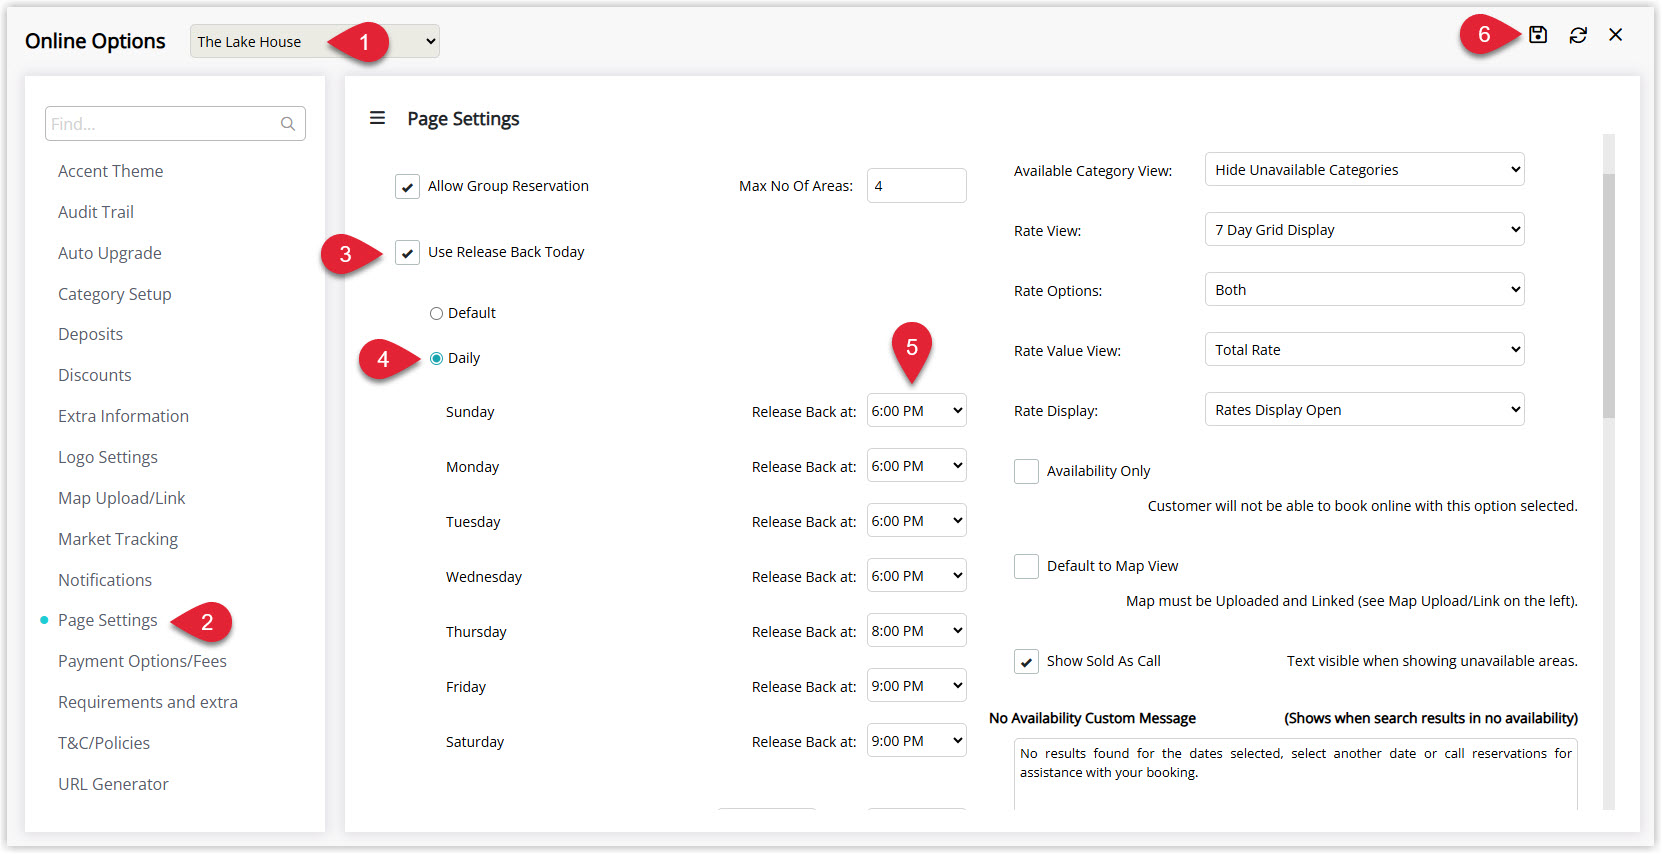The image size is (1662, 854).
Task: Open the Saturday Release Back time dropdown
Action: [x=916, y=740]
